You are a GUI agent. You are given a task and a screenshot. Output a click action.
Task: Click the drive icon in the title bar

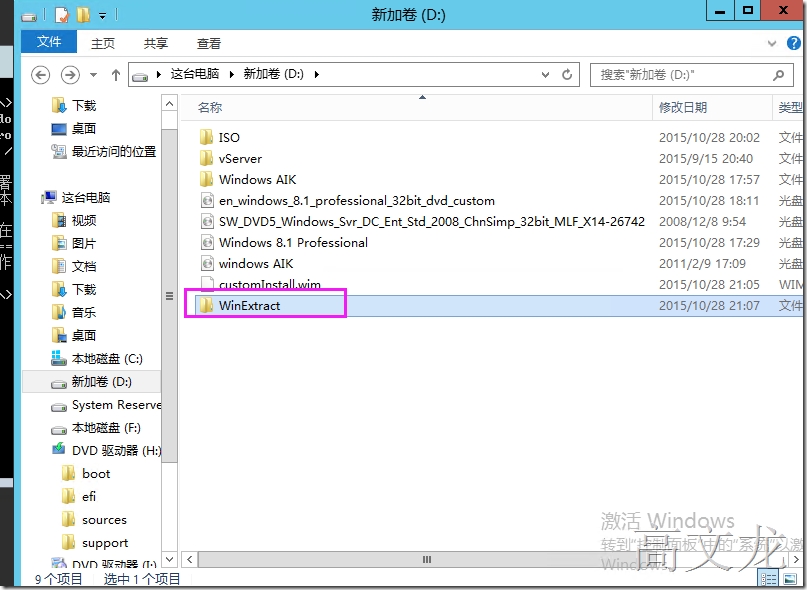point(29,16)
